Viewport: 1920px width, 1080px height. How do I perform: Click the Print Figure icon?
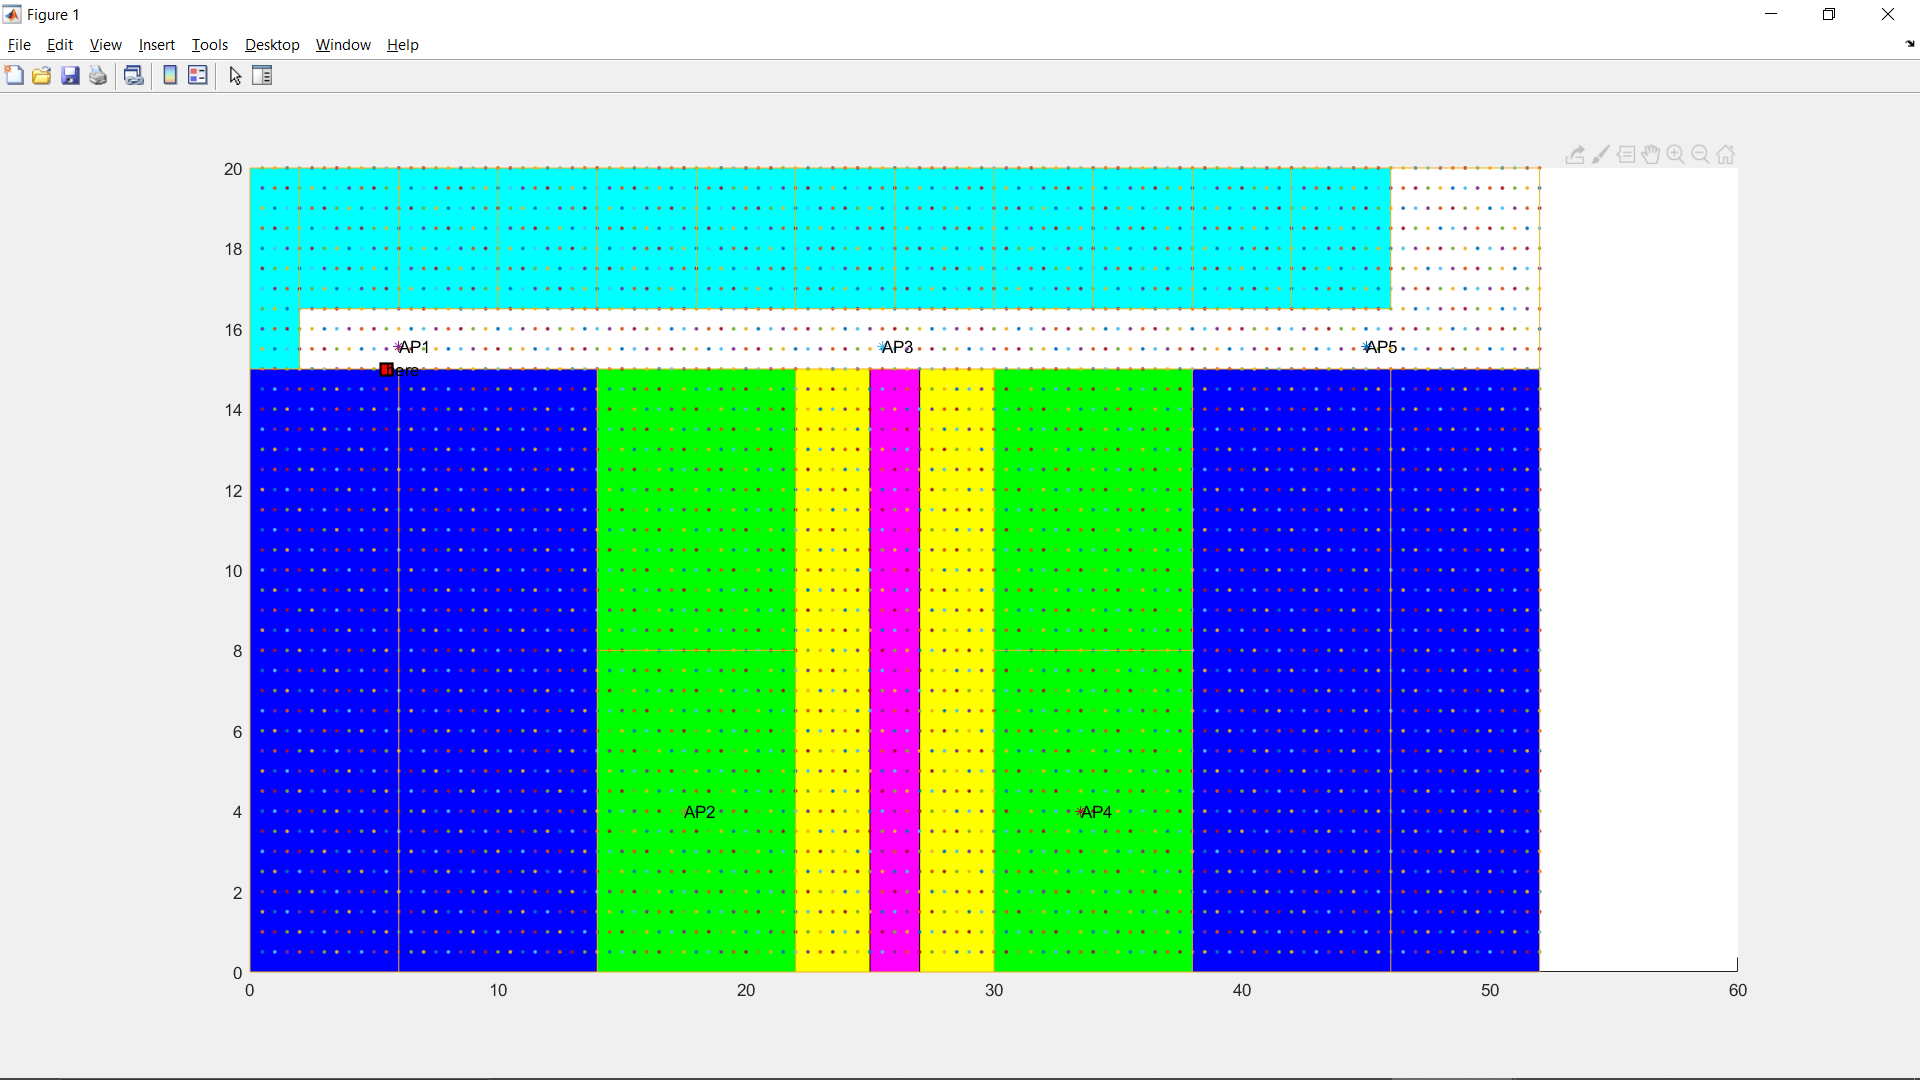[98, 76]
